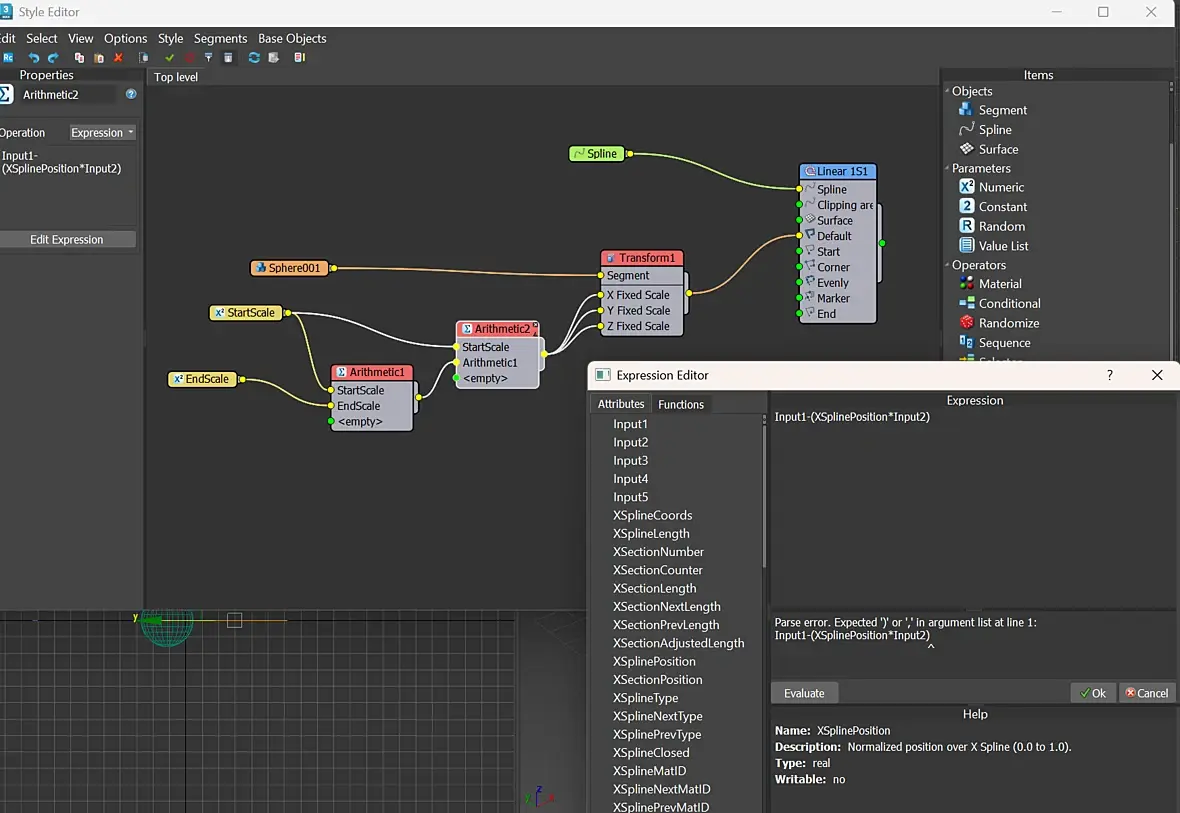
Task: Open the Operation Expression dropdown
Action: coord(102,133)
